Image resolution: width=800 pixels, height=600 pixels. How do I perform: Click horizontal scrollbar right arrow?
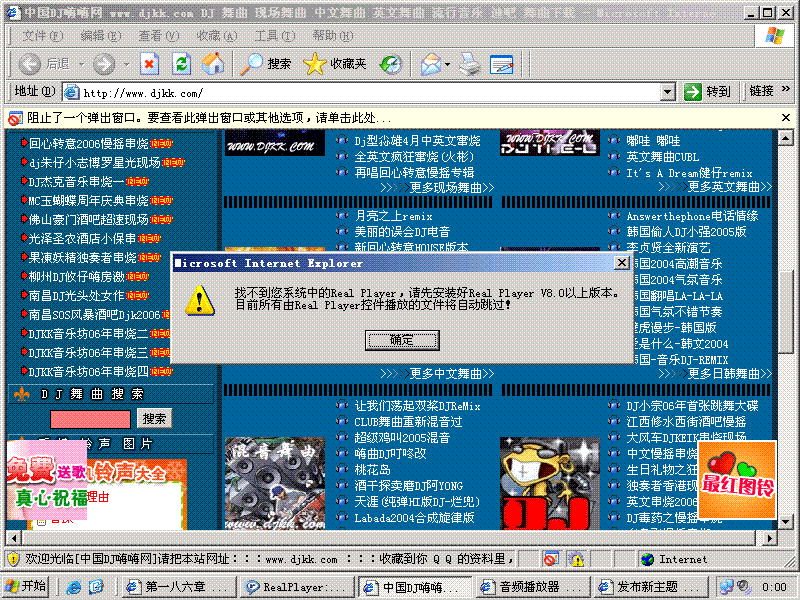click(x=769, y=538)
